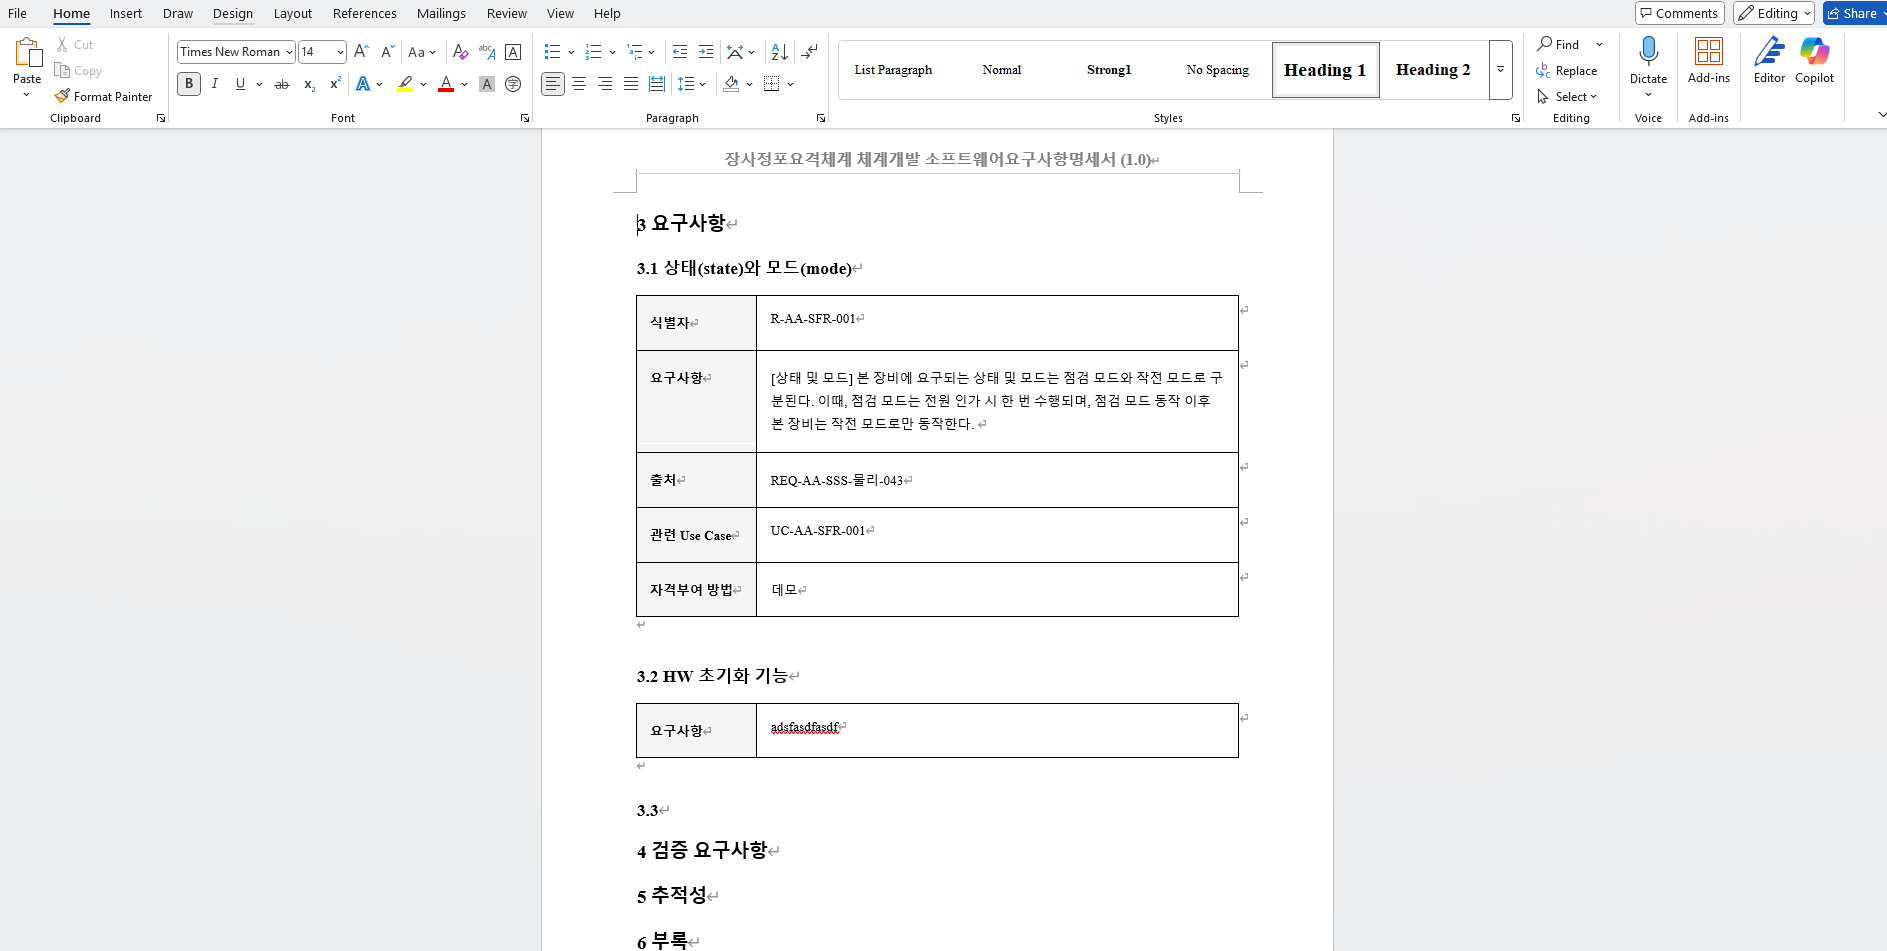1887x951 pixels.
Task: Open the Design ribbon tab
Action: coord(232,13)
